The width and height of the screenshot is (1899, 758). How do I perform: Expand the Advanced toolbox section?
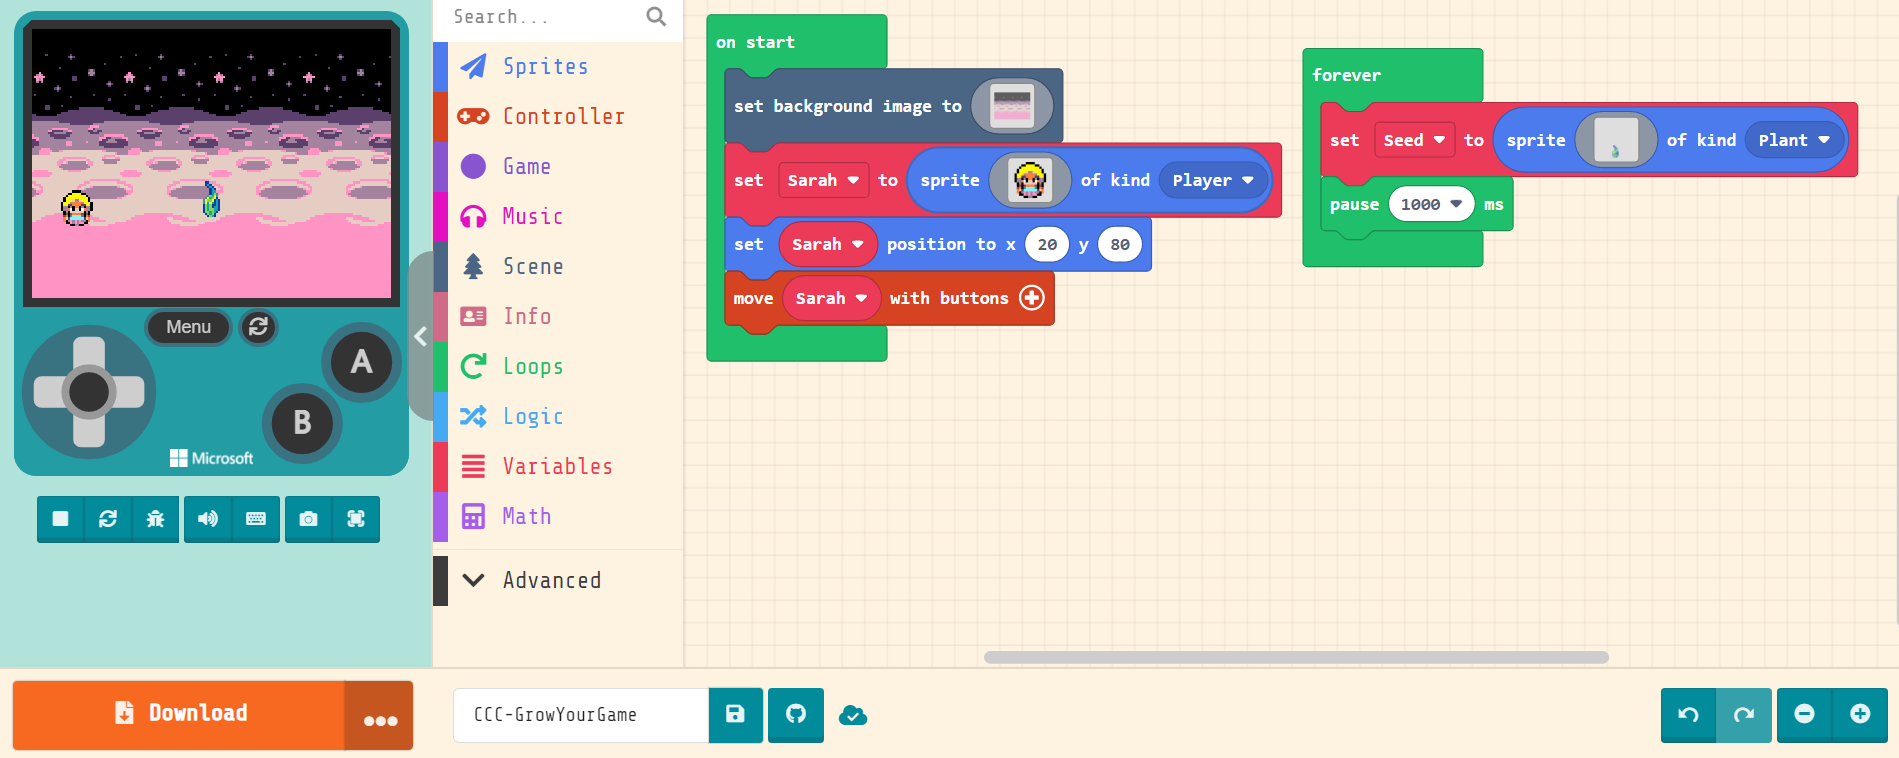coord(558,580)
